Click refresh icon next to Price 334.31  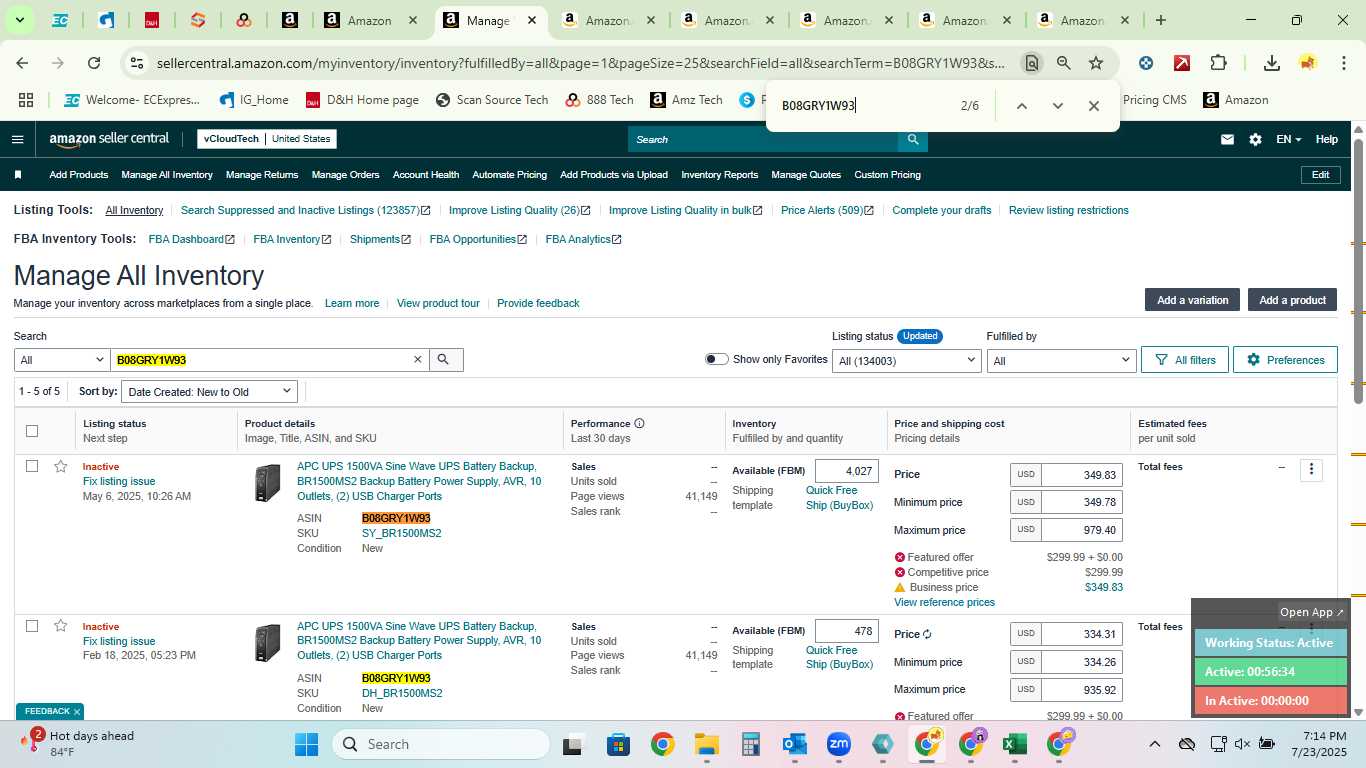pyautogui.click(x=927, y=634)
